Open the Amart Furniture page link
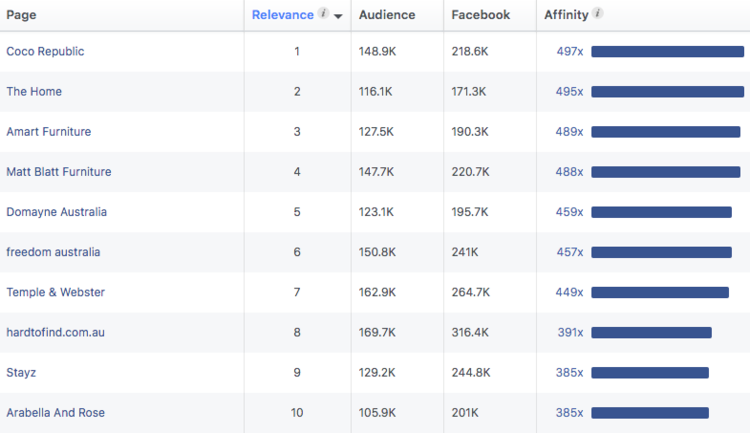The image size is (750, 433). tap(49, 131)
